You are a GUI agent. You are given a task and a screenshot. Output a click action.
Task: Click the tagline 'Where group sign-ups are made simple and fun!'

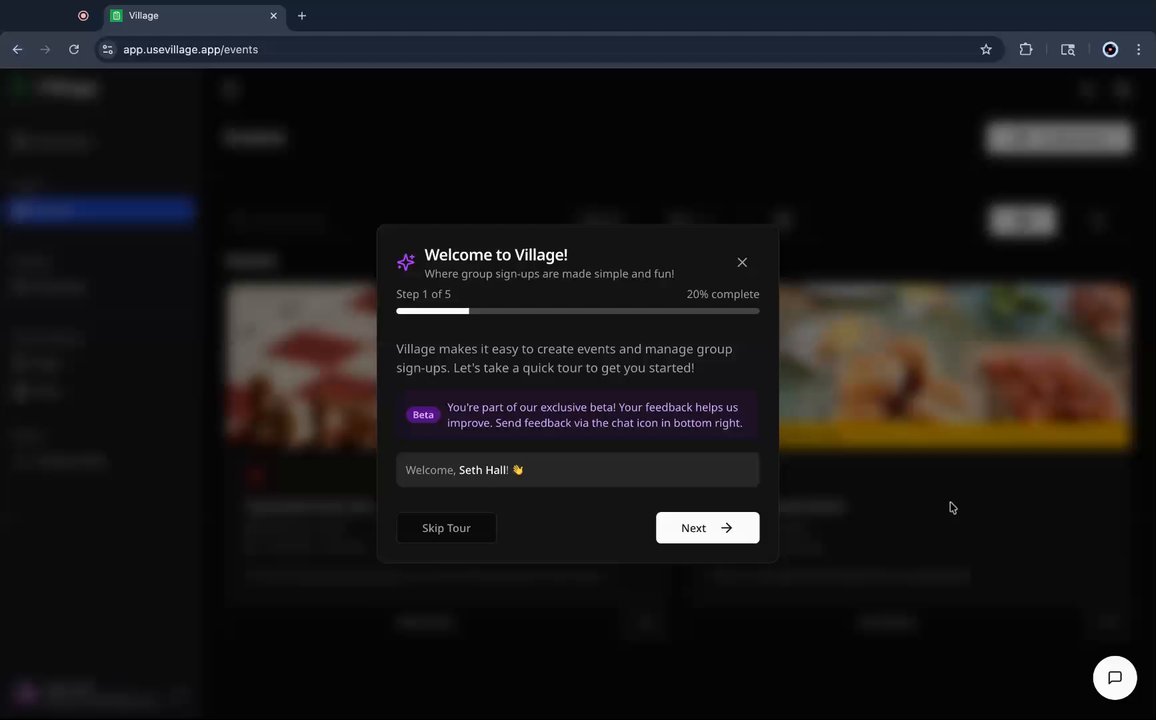point(549,274)
